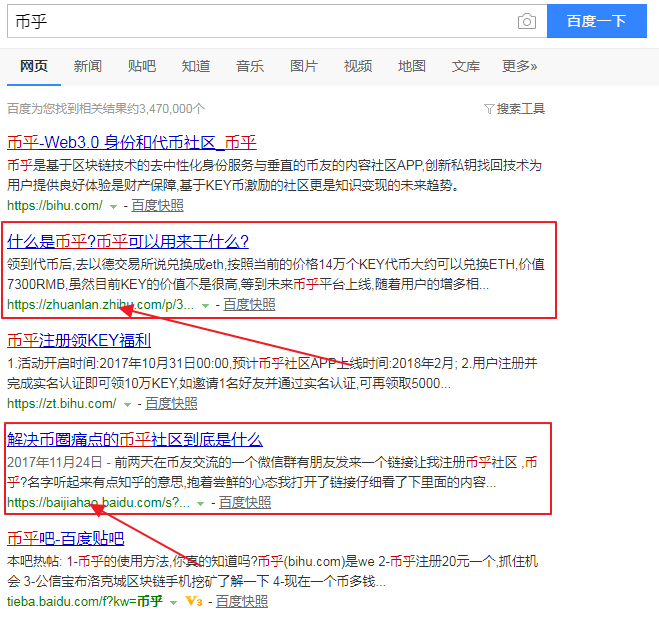Click the V3 verification badge icon
Screen dimensions: 659x619
(194, 601)
